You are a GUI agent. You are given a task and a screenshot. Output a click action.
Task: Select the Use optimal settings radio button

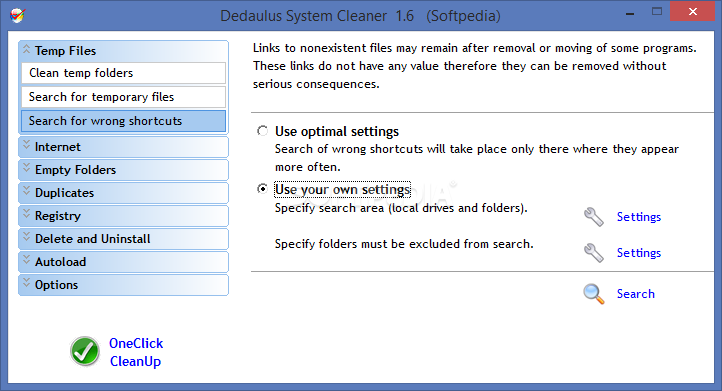click(262, 131)
